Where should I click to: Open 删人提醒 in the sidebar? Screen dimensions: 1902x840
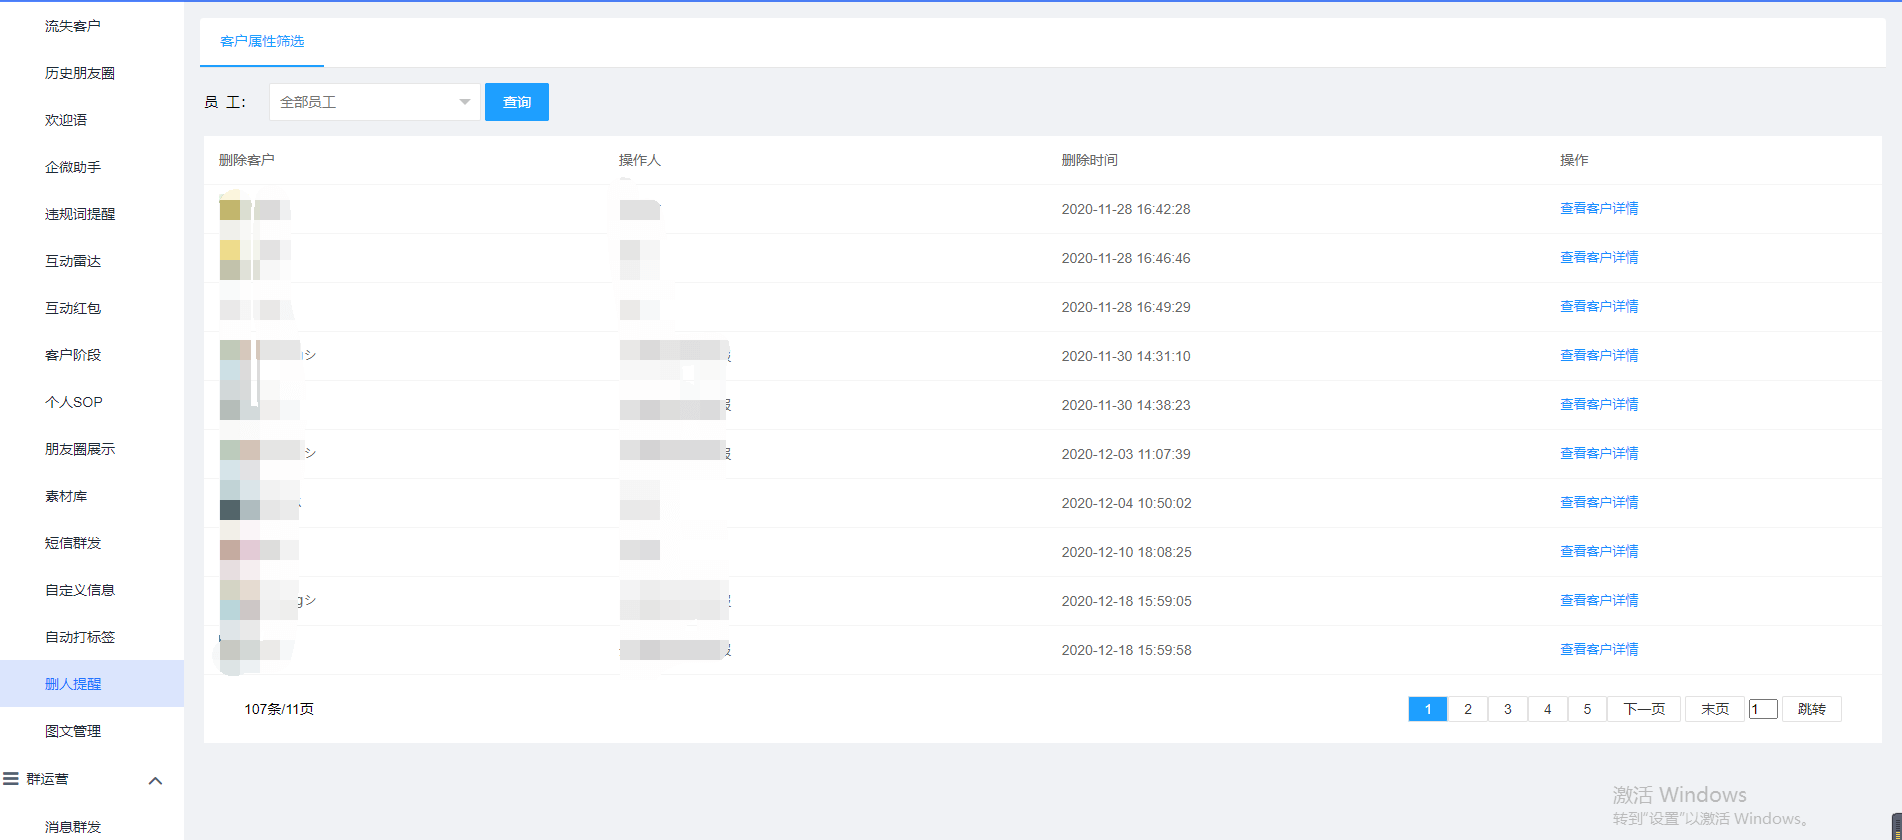point(73,684)
